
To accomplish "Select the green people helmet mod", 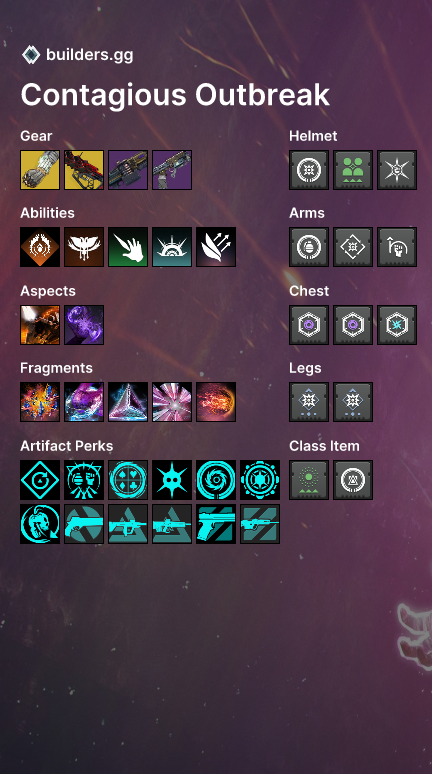I will click(353, 170).
